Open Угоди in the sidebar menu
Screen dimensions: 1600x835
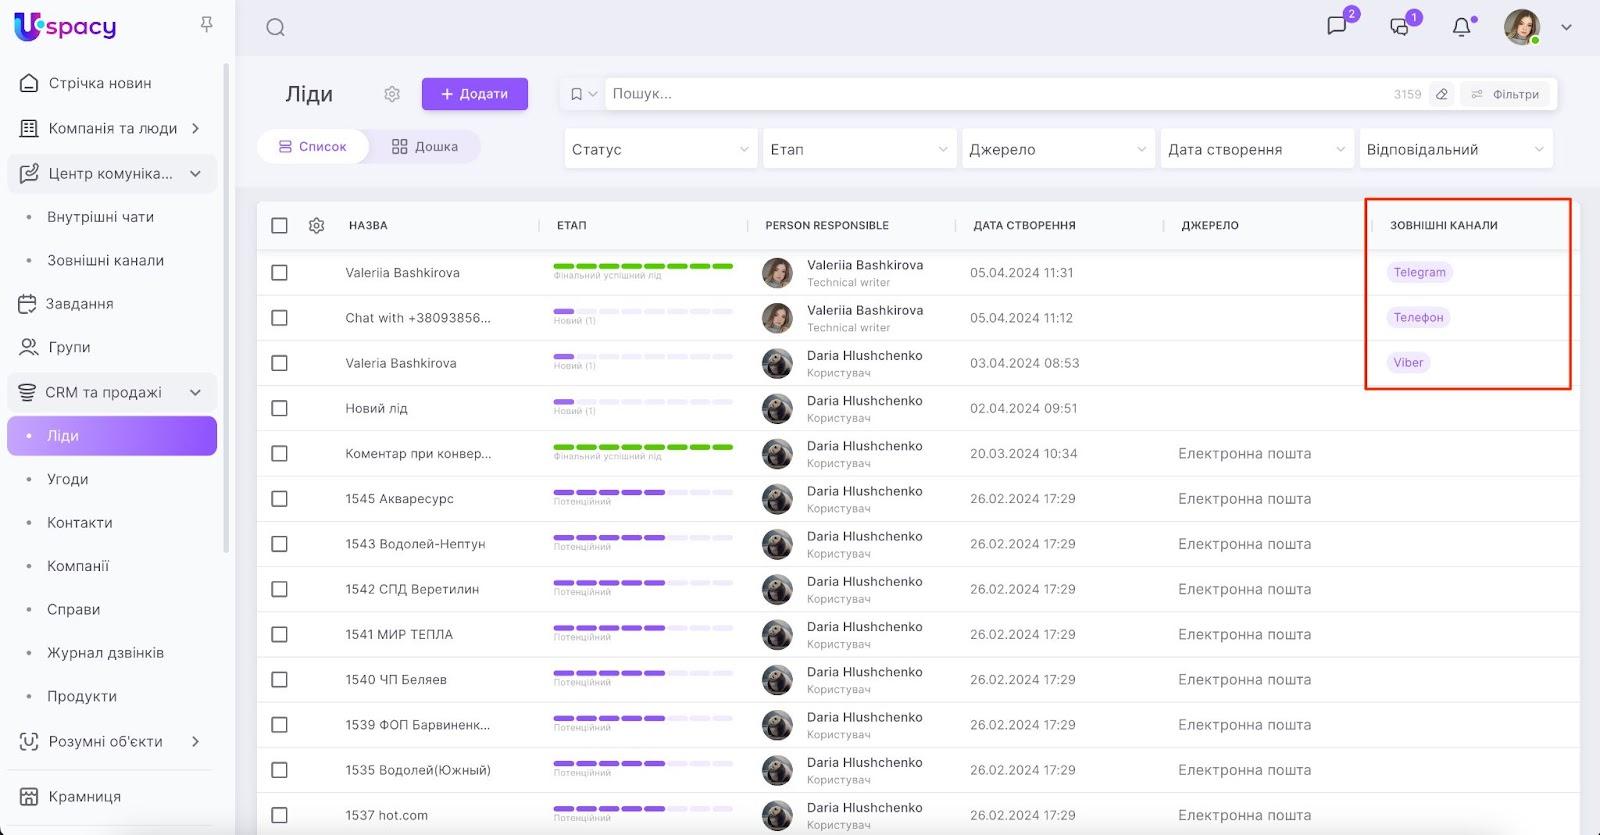[x=68, y=479]
